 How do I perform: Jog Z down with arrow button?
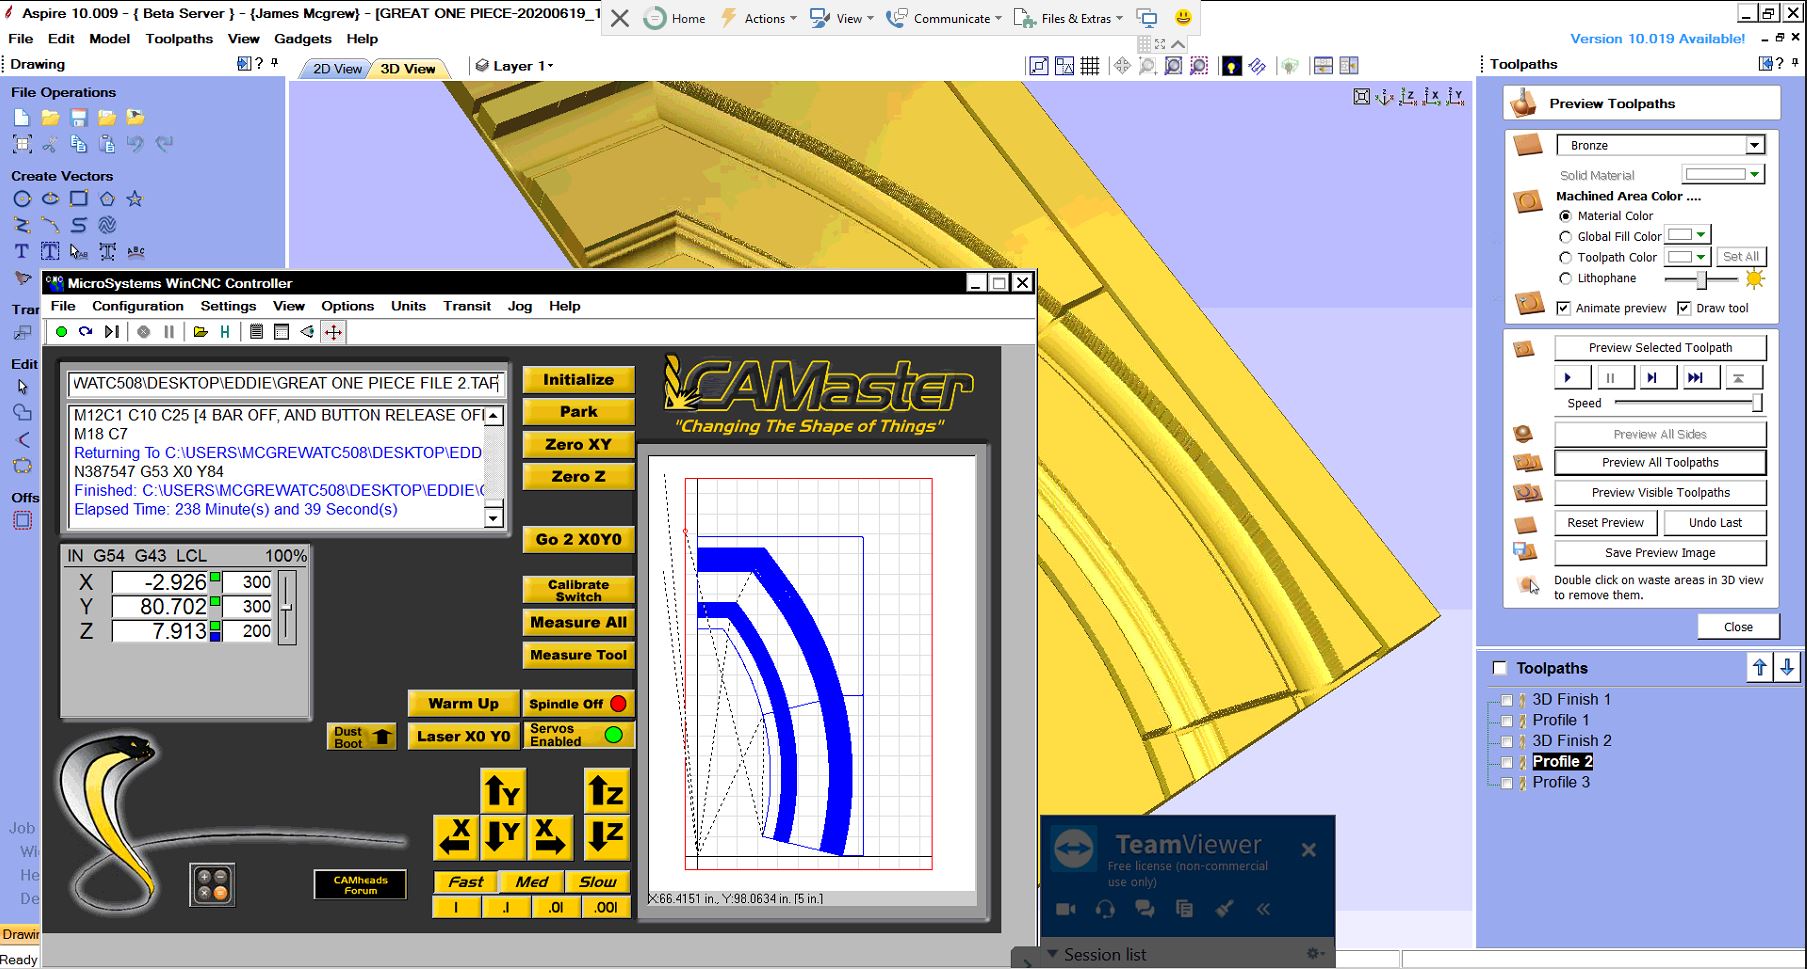point(606,838)
